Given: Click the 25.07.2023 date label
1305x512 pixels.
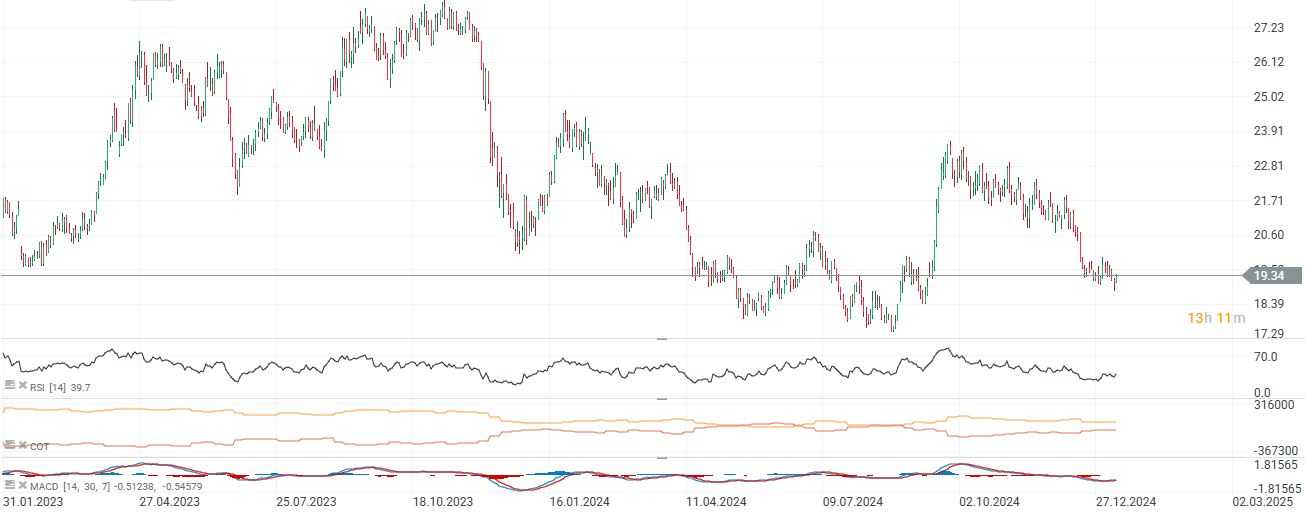Looking at the screenshot, I should coord(307,502).
